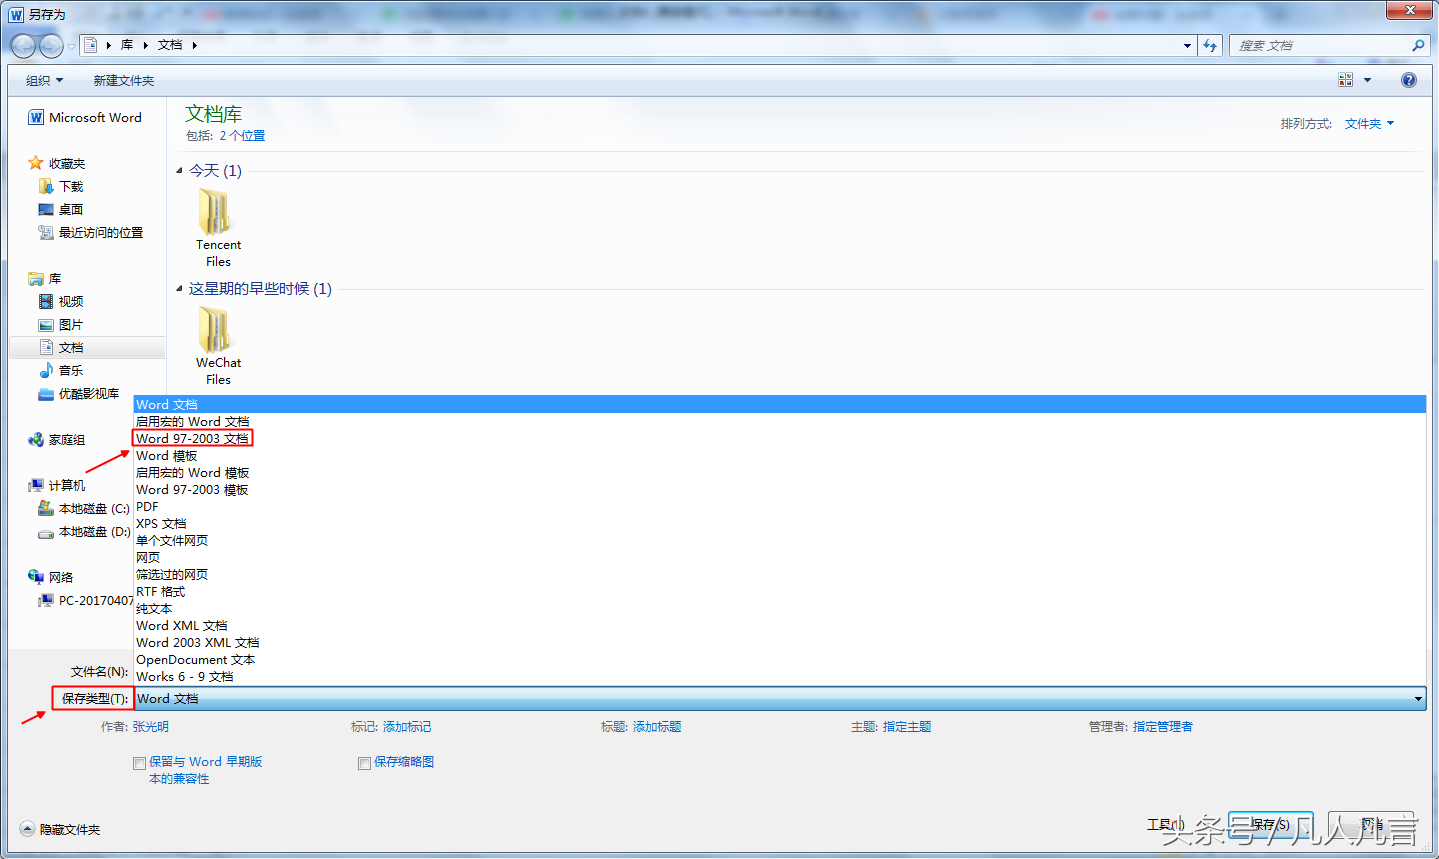Click the Forward navigation arrow

pyautogui.click(x=51, y=46)
